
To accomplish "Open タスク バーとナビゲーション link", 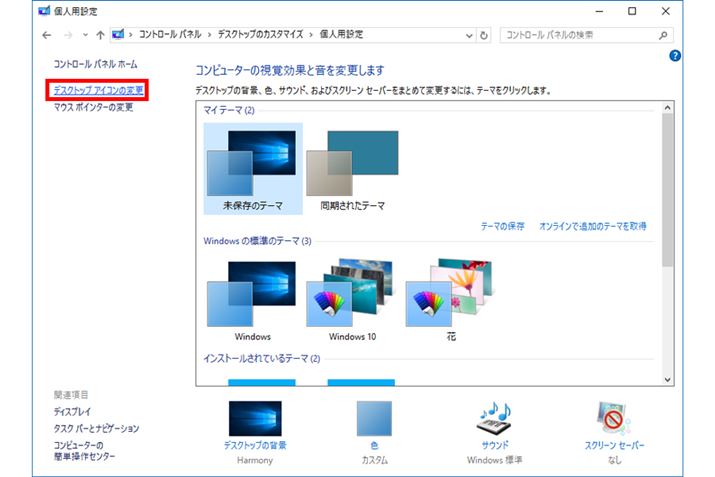I will pyautogui.click(x=96, y=429).
